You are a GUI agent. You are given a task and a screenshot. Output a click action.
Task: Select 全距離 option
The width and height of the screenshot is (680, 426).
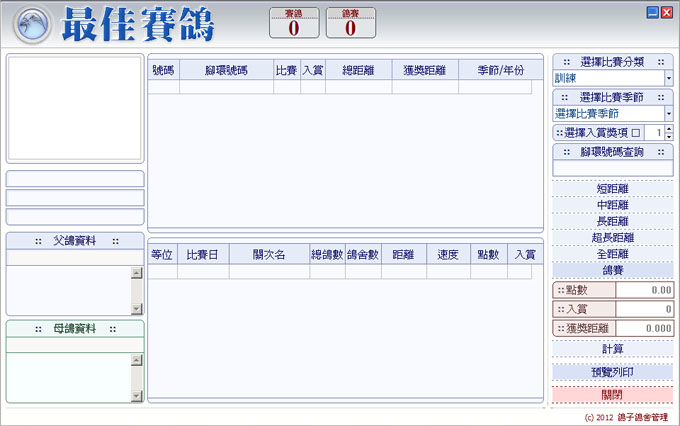(612, 254)
